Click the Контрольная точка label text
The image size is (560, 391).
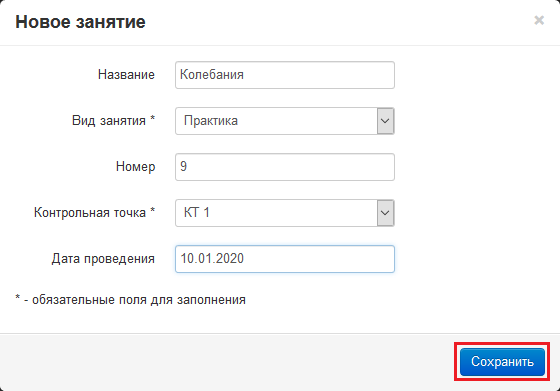(x=90, y=213)
